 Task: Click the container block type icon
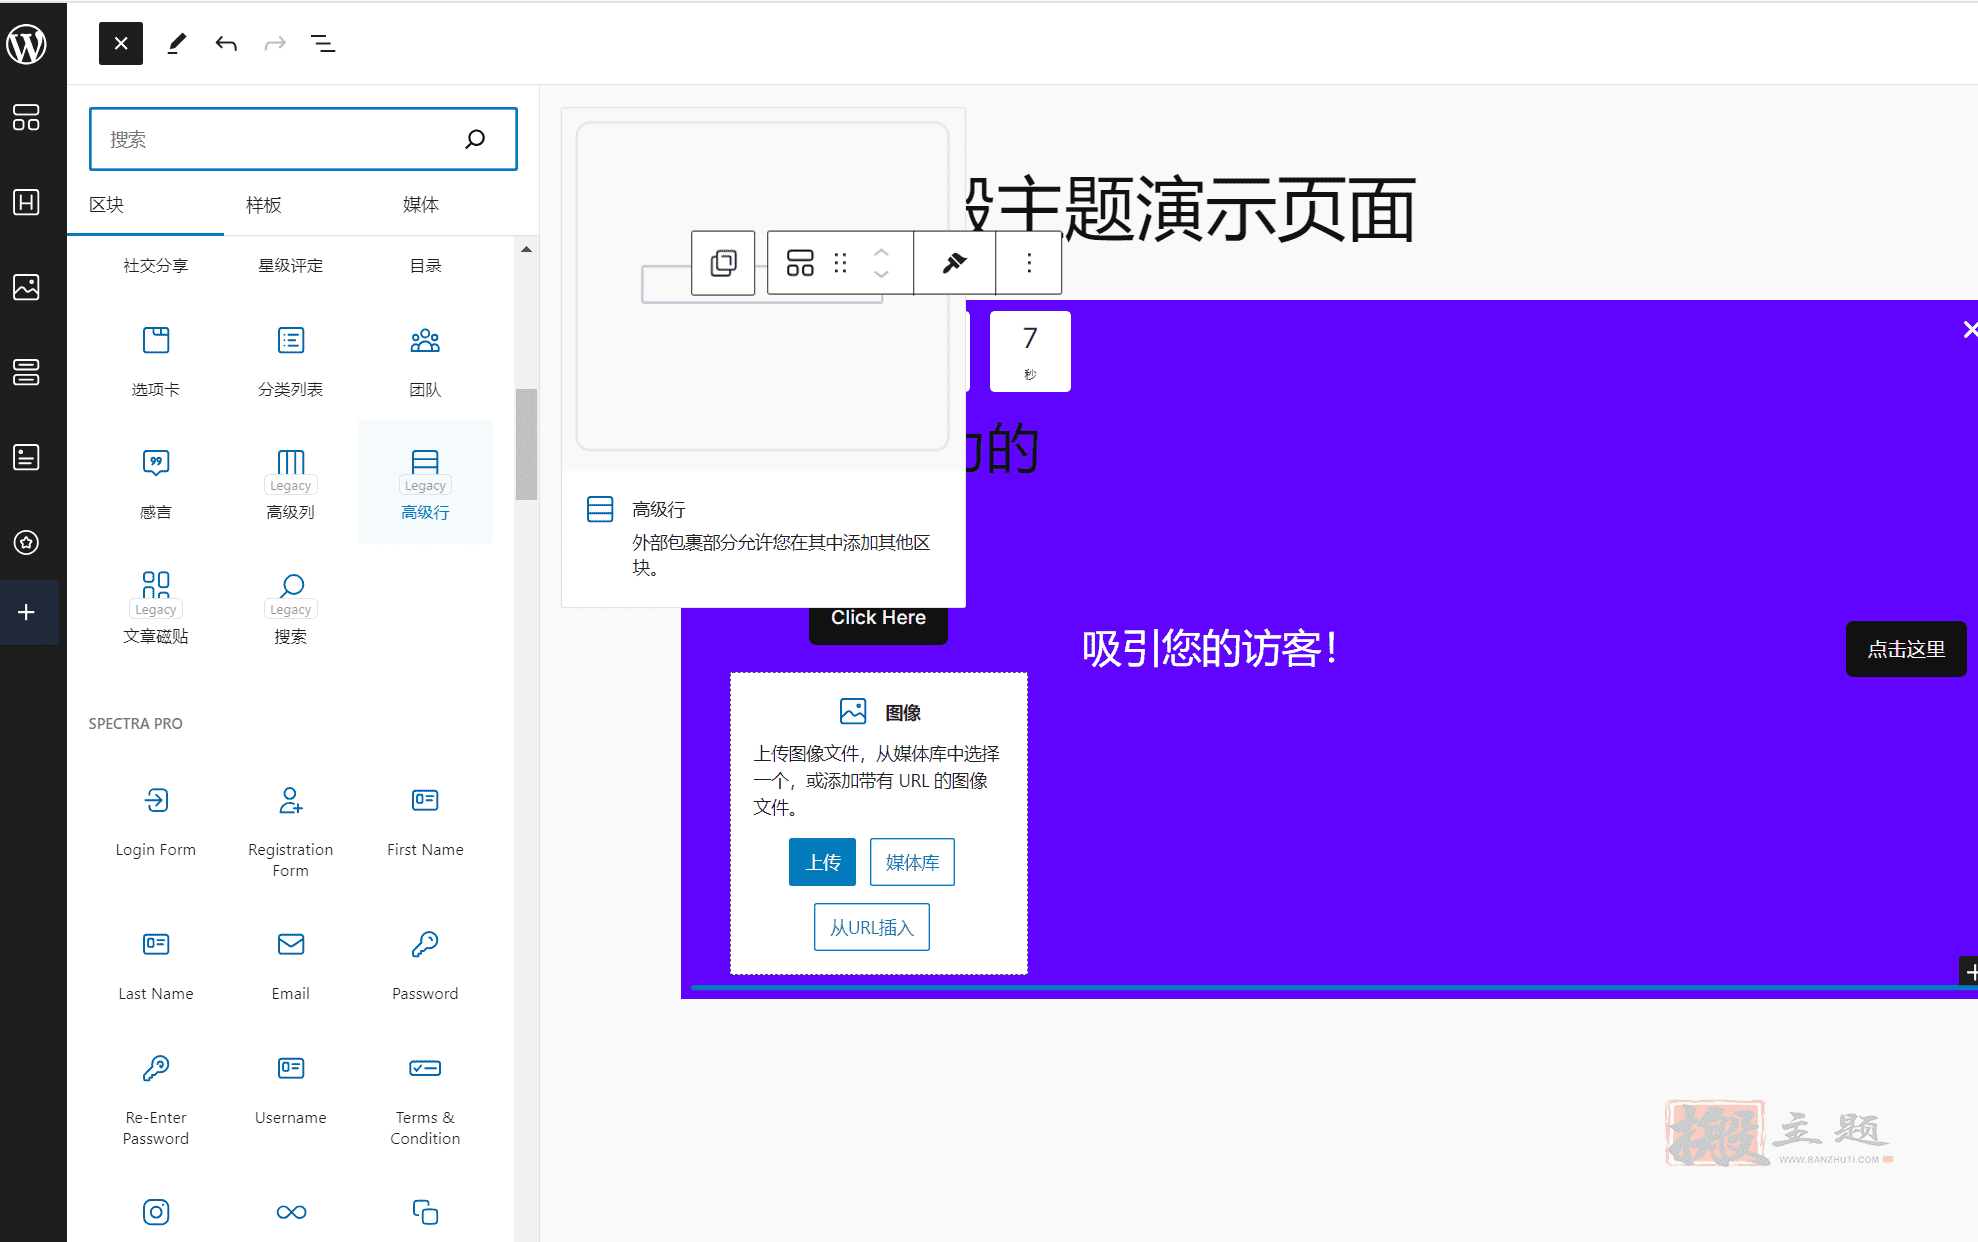[800, 263]
